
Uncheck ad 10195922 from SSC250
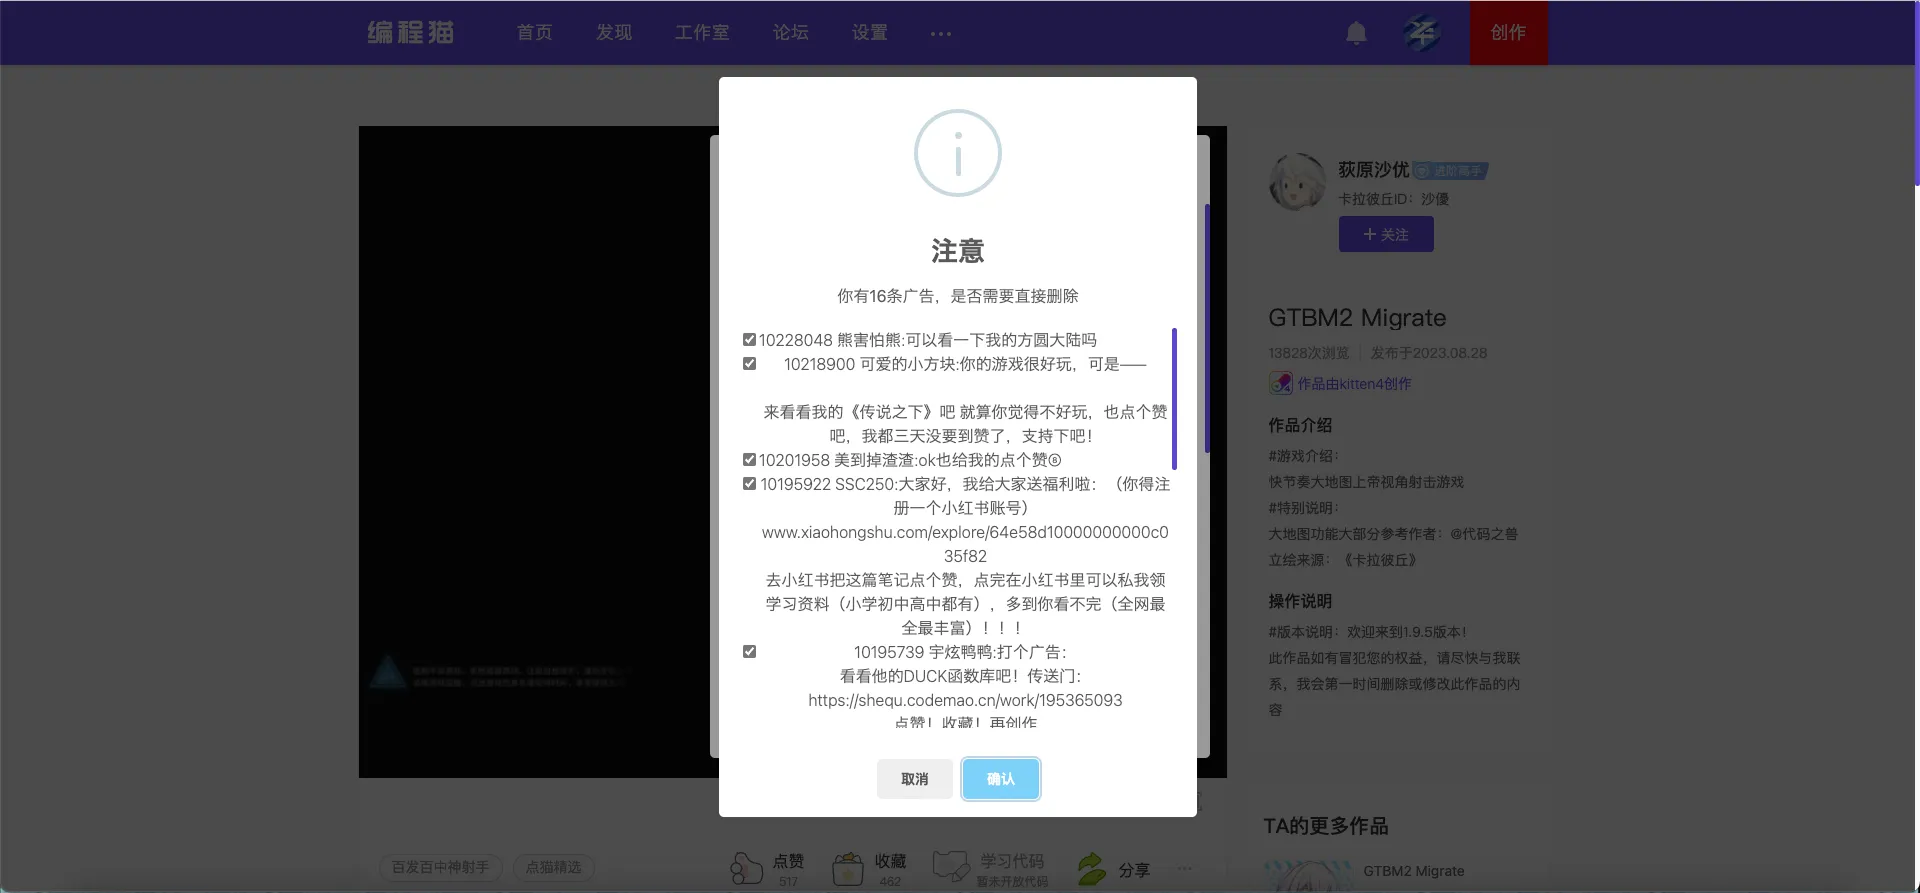(x=749, y=484)
